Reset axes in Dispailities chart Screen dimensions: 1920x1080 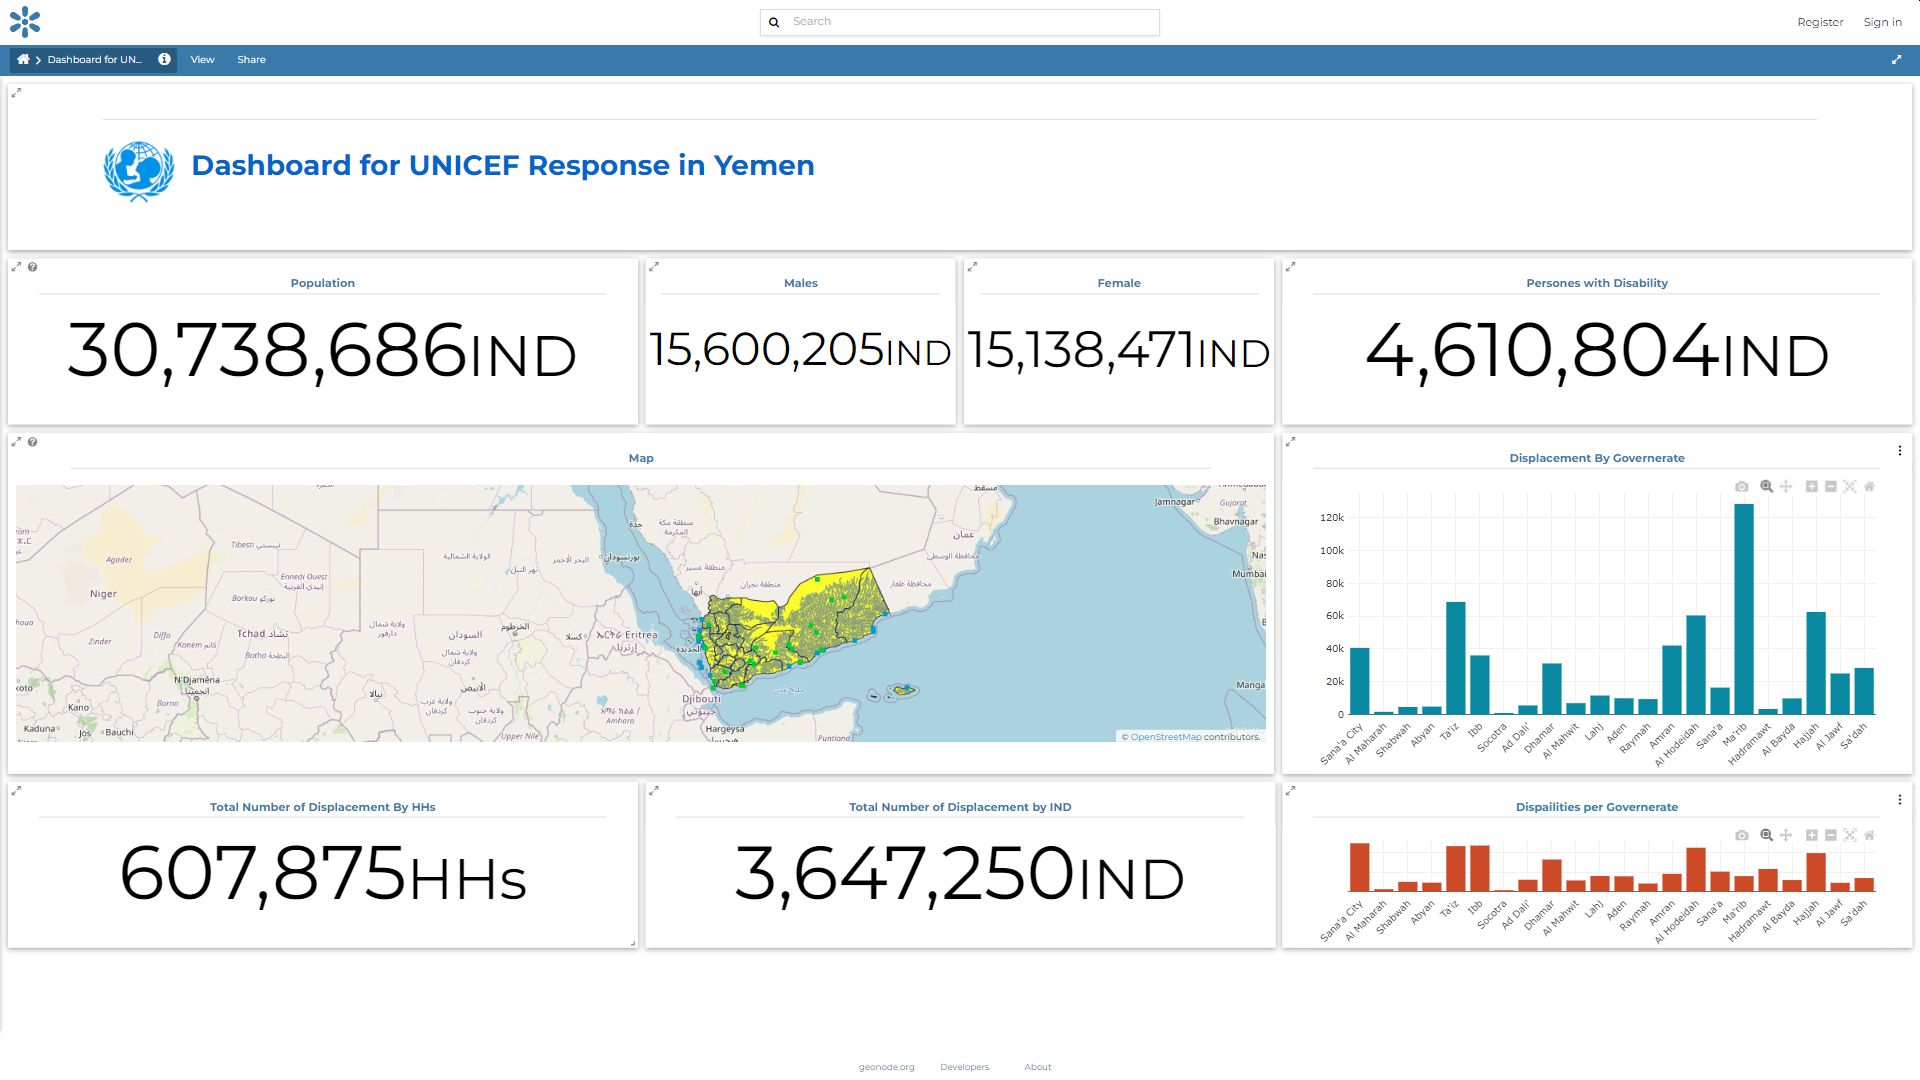pos(1869,836)
